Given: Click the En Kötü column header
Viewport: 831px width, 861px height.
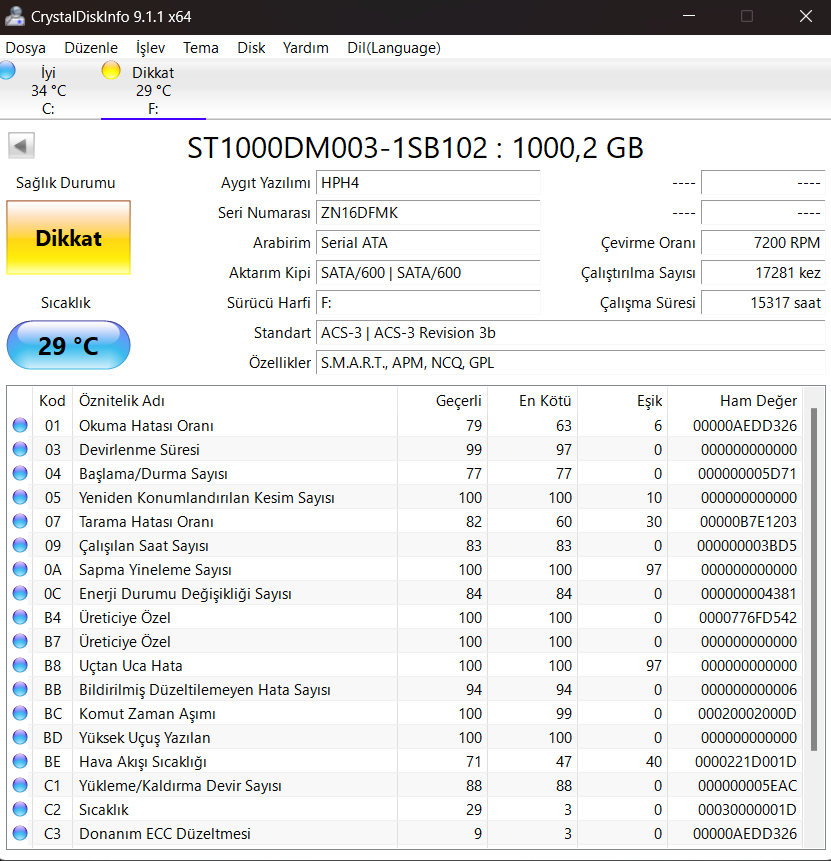Looking at the screenshot, I should click(x=532, y=401).
